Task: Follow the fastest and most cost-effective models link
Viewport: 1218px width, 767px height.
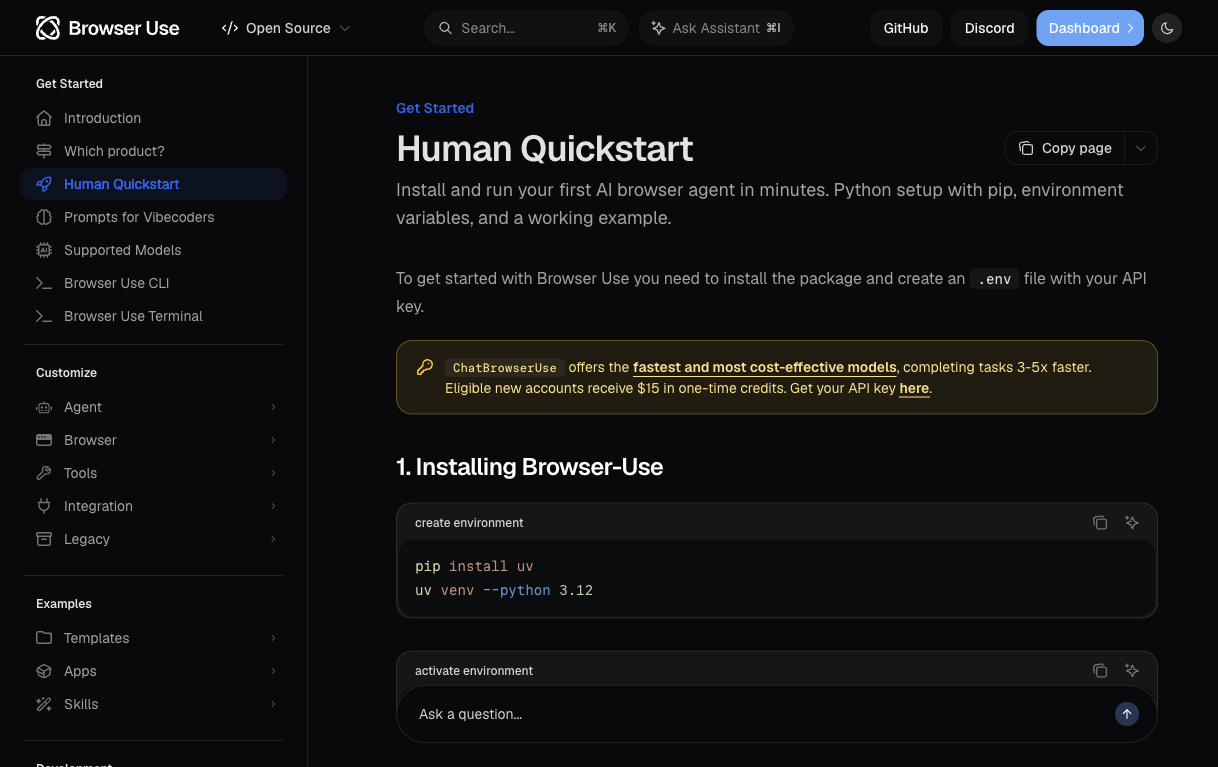Action: click(765, 367)
